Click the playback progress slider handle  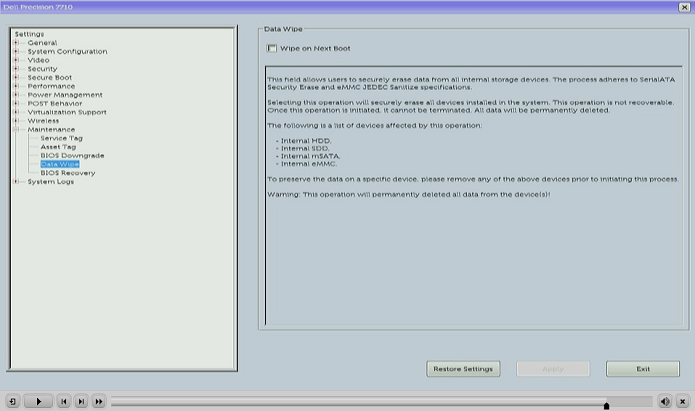(606, 406)
